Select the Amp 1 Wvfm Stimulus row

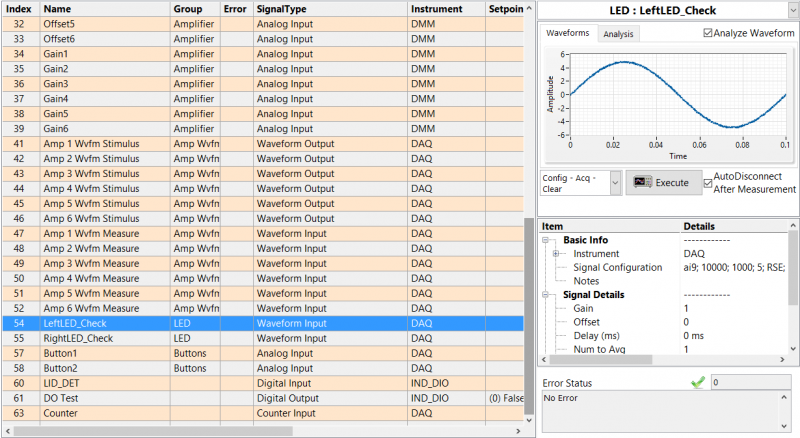pyautogui.click(x=263, y=144)
